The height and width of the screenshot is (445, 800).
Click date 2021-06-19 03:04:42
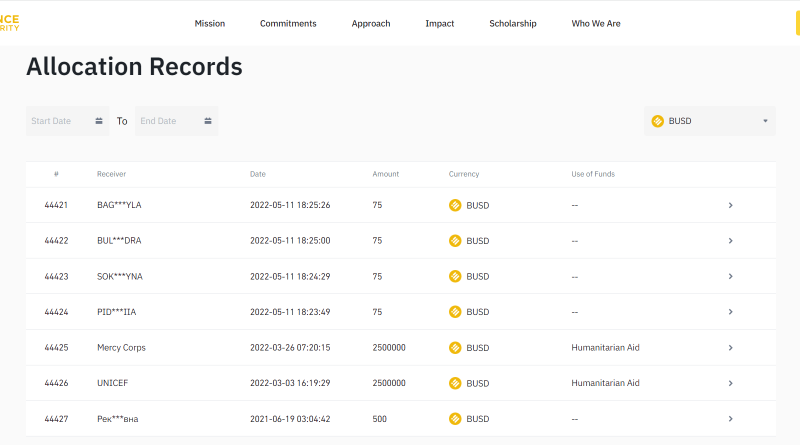tap(290, 418)
